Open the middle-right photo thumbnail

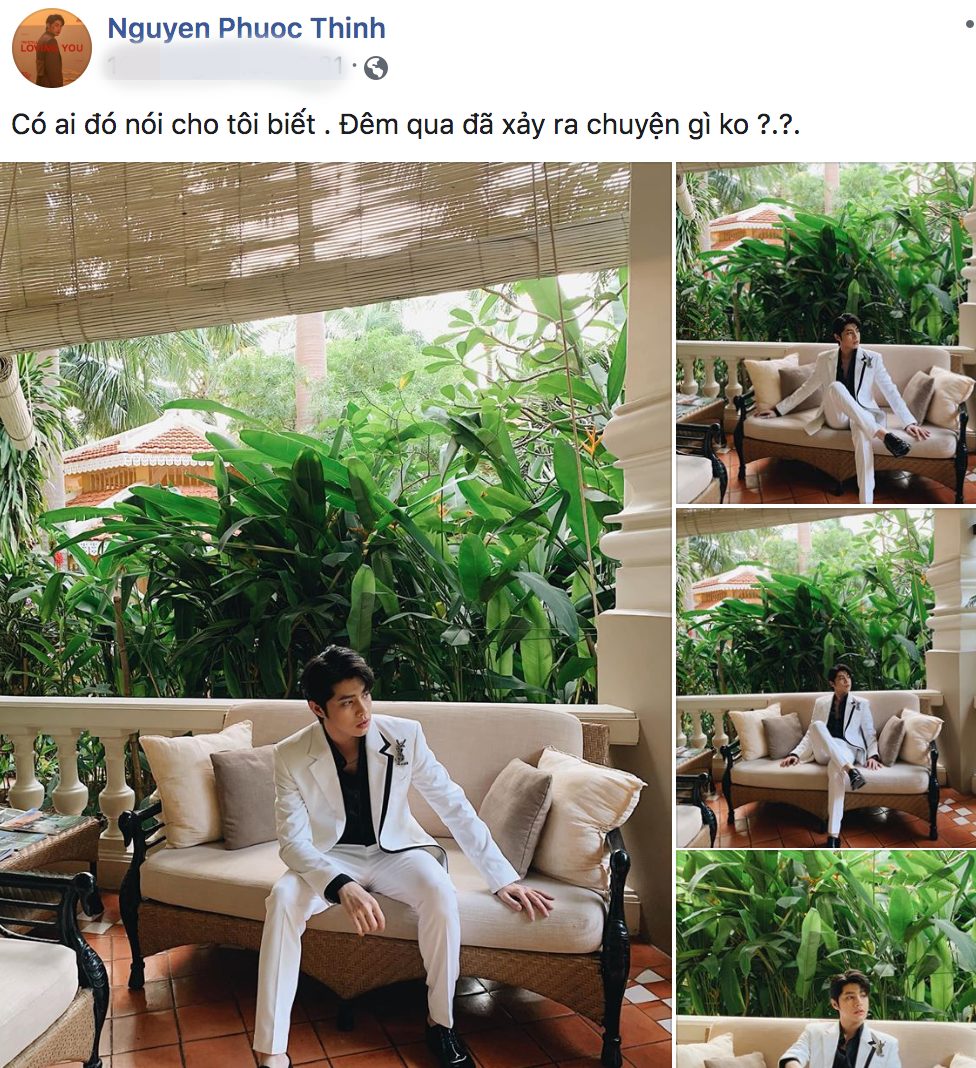826,678
